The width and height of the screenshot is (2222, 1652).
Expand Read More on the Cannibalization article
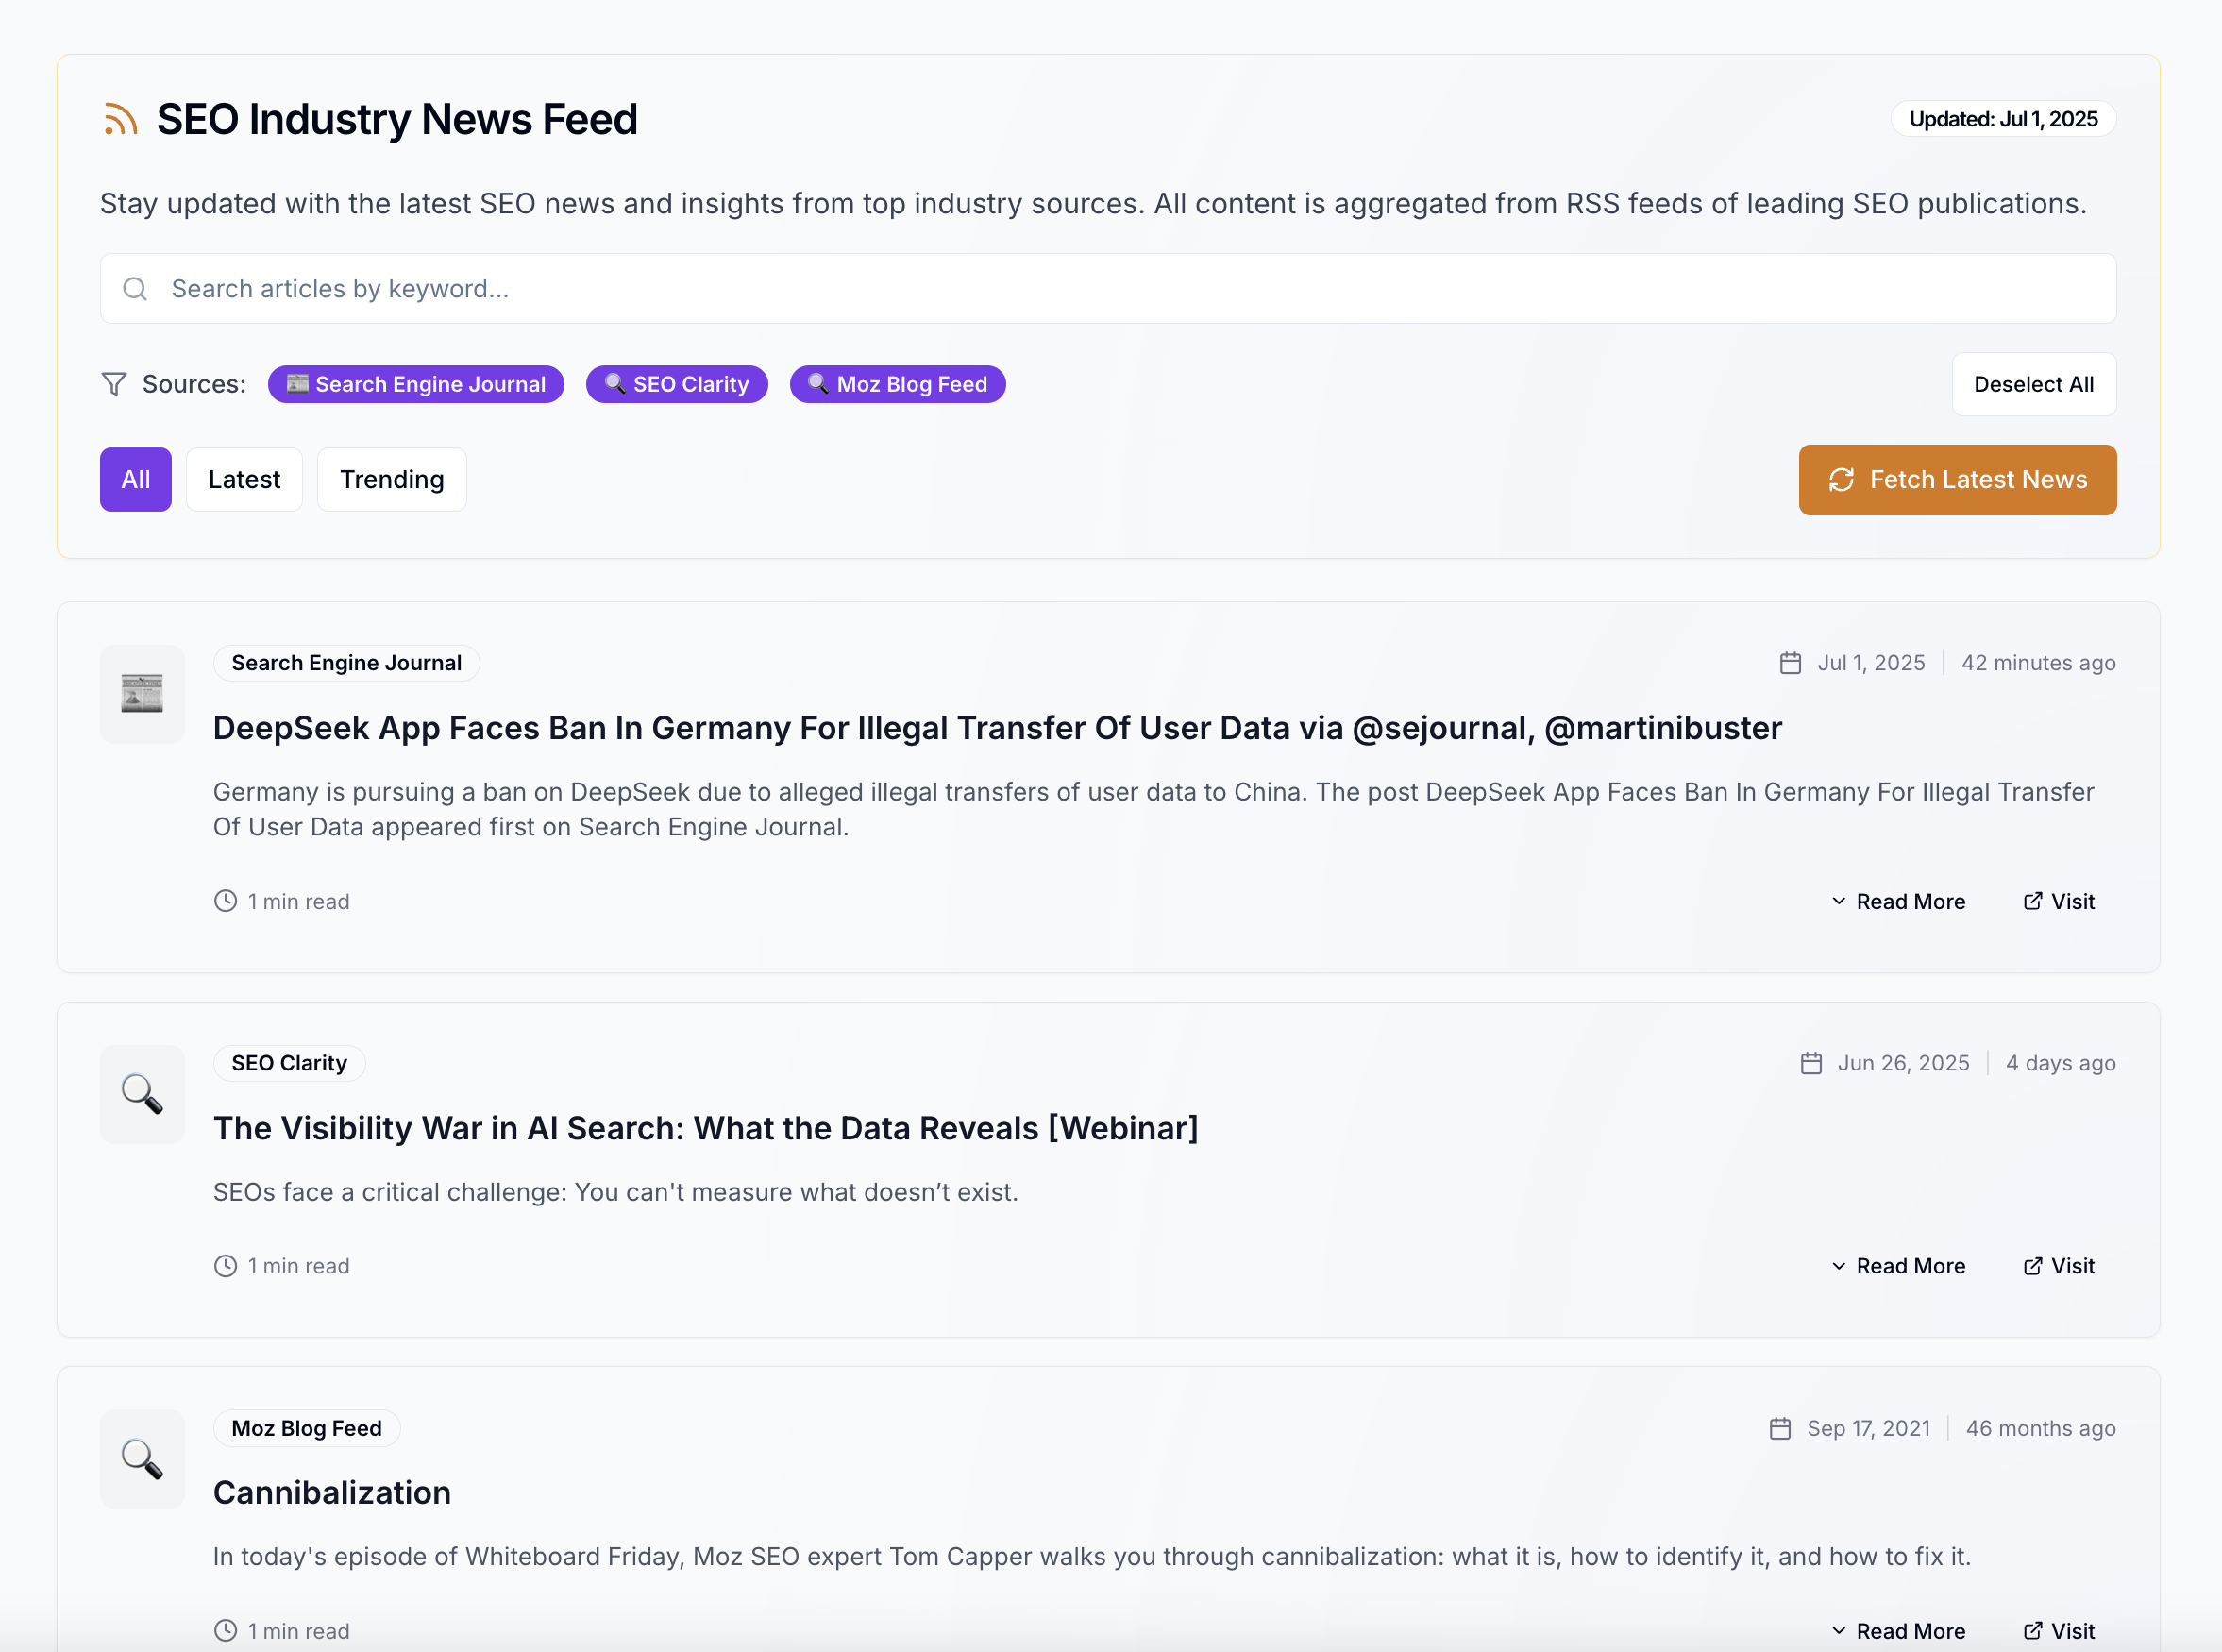pyautogui.click(x=1898, y=1631)
